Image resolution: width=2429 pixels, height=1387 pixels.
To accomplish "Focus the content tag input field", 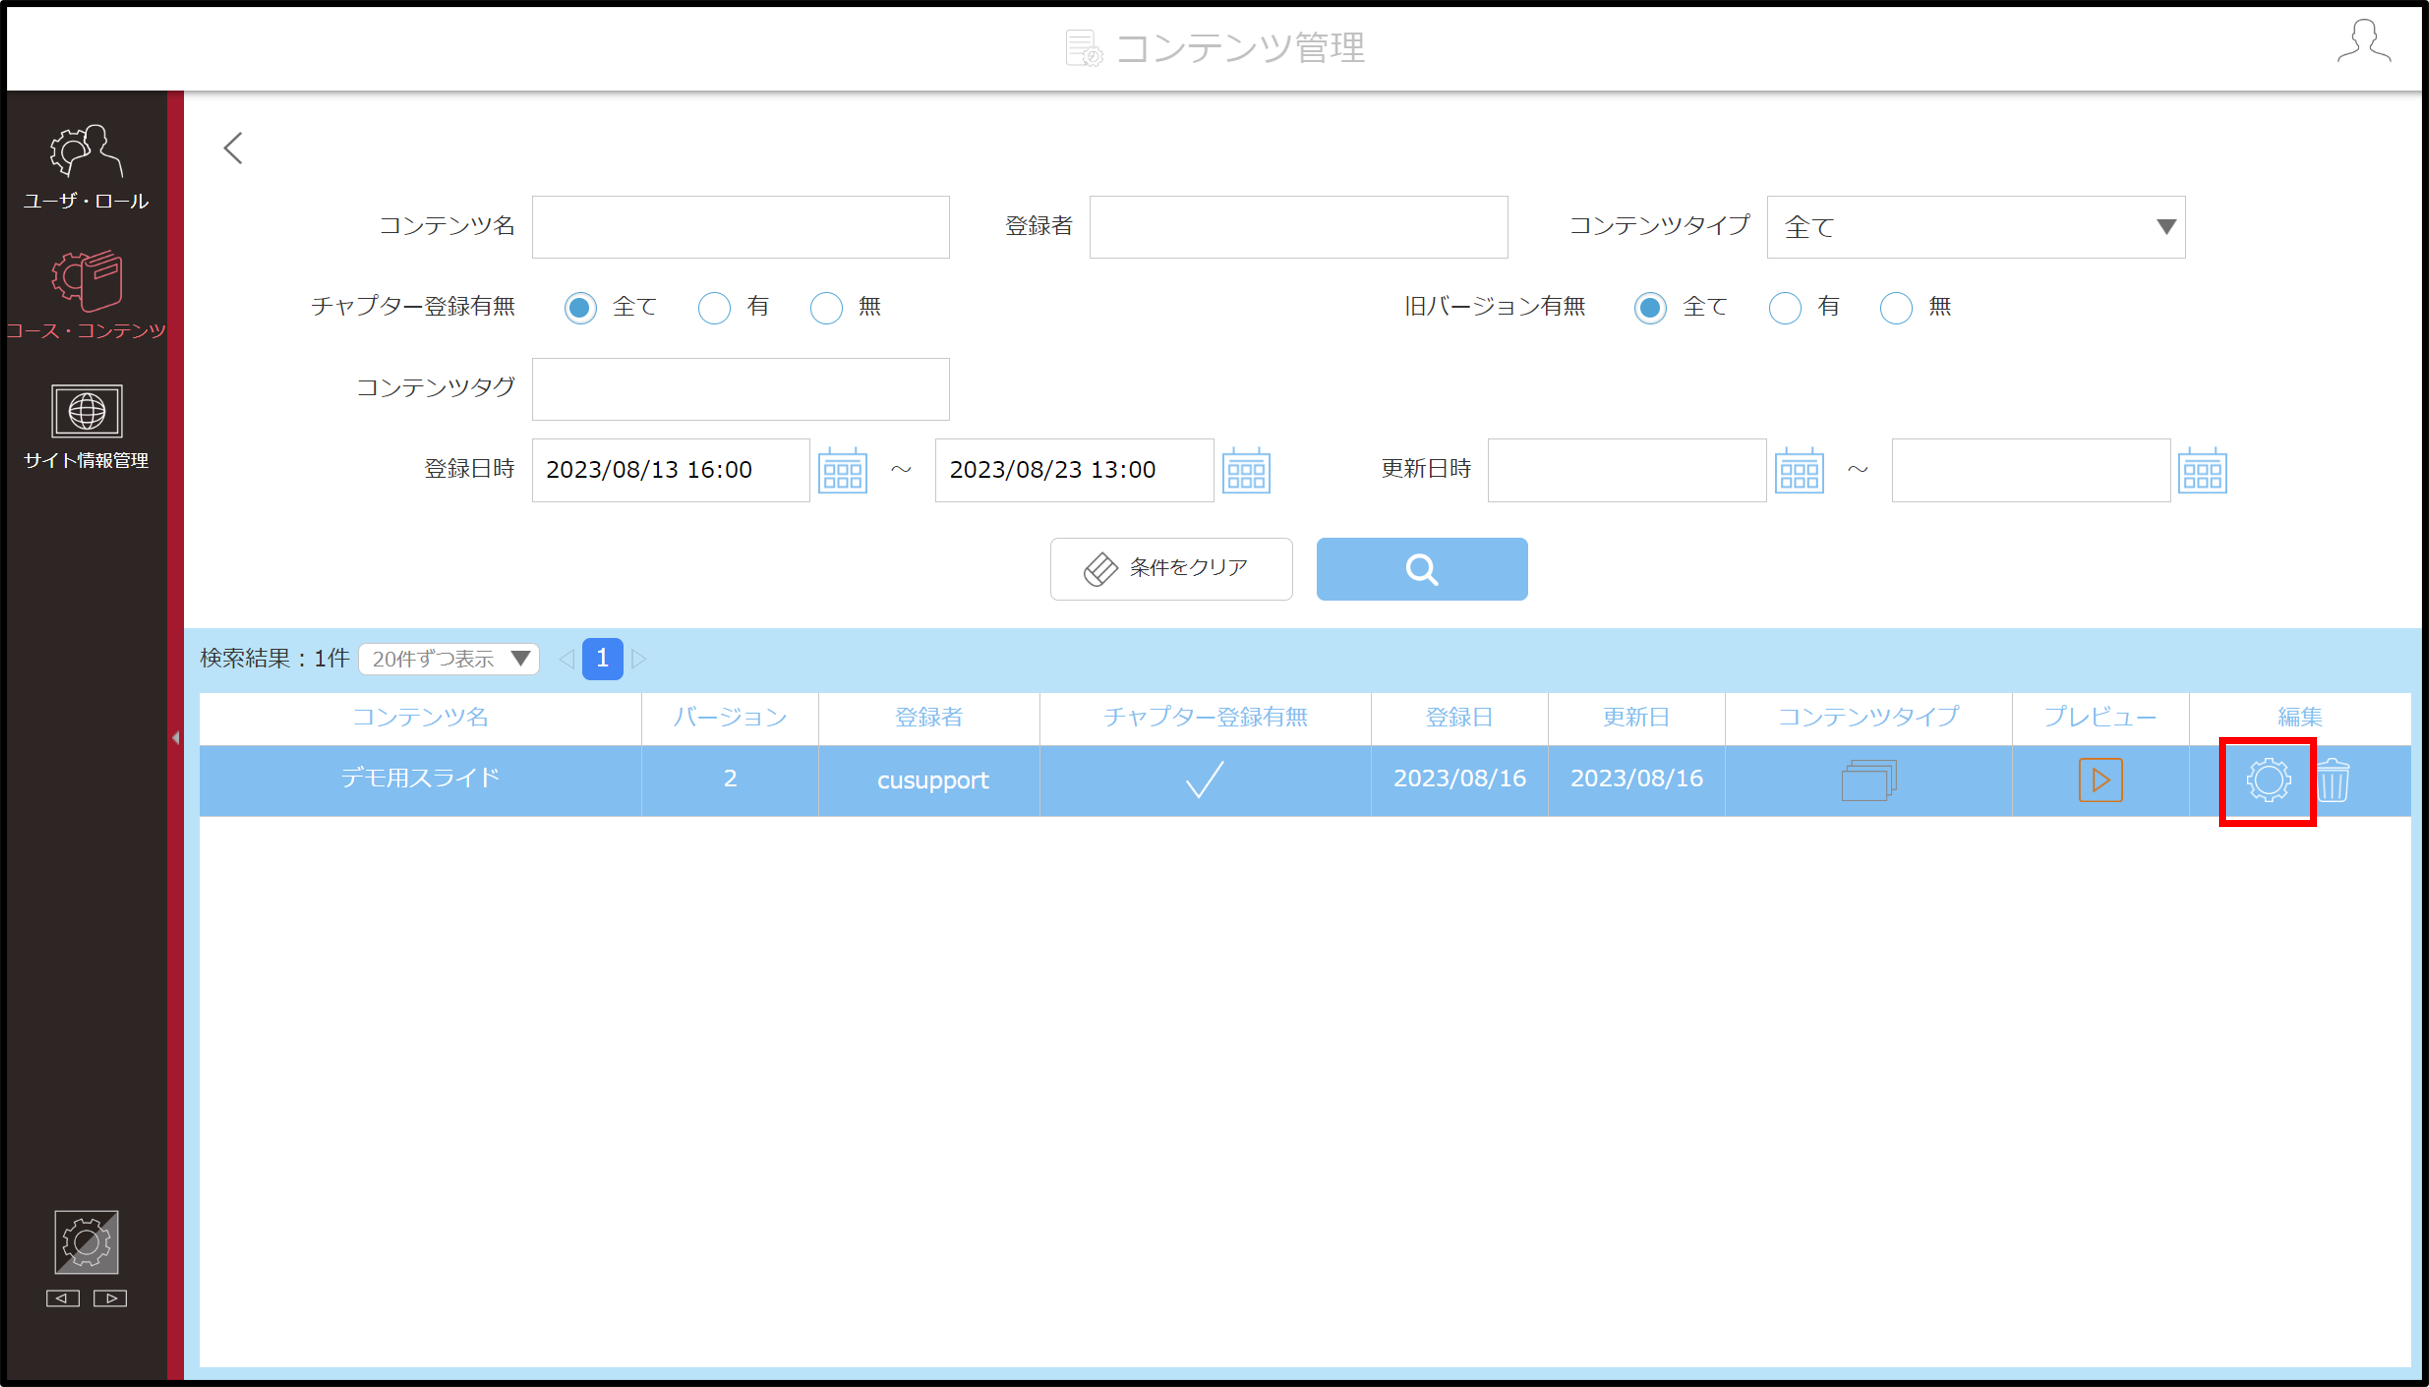I will (740, 389).
